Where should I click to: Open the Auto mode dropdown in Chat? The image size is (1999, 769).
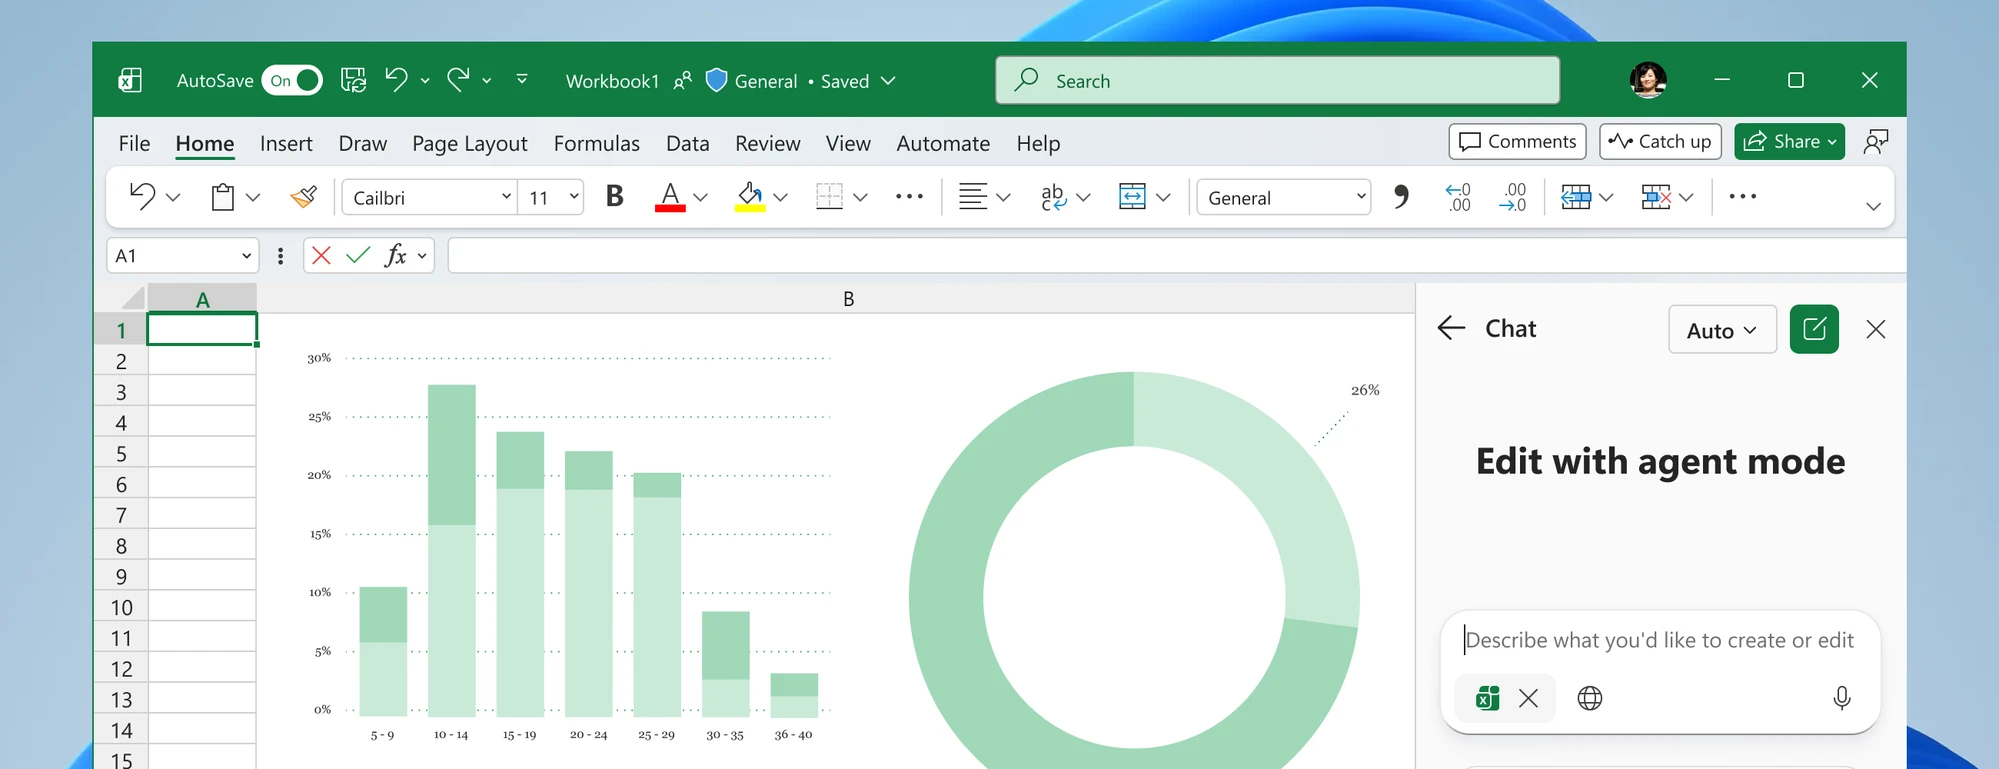pos(1722,330)
